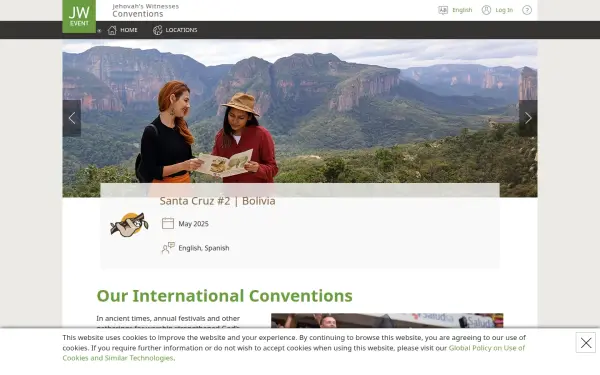Show previous slide with left arrow
This screenshot has height=375, width=600.
point(72,118)
